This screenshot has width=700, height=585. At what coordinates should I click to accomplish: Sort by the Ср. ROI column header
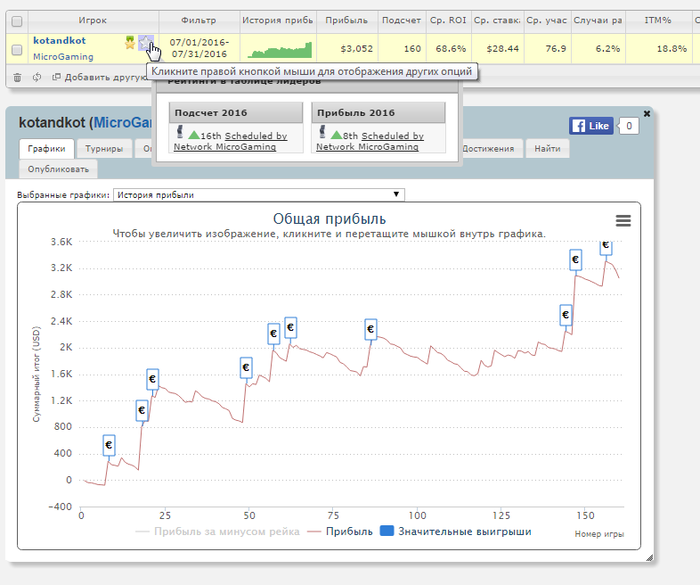pyautogui.click(x=448, y=21)
